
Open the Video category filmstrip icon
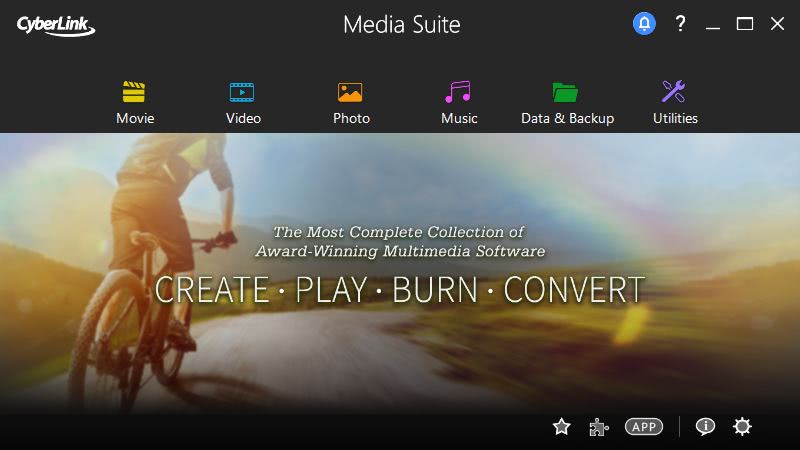242,92
